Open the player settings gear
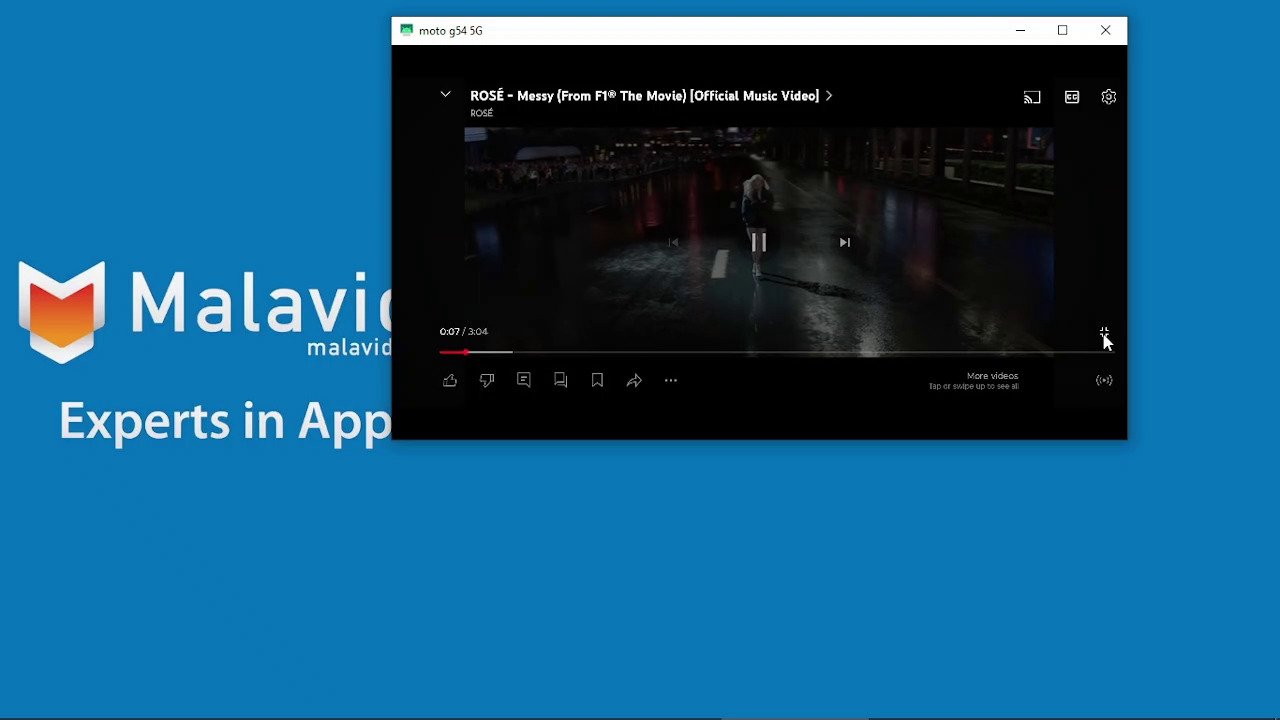Screen dimensions: 1280x720 click(x=1108, y=97)
